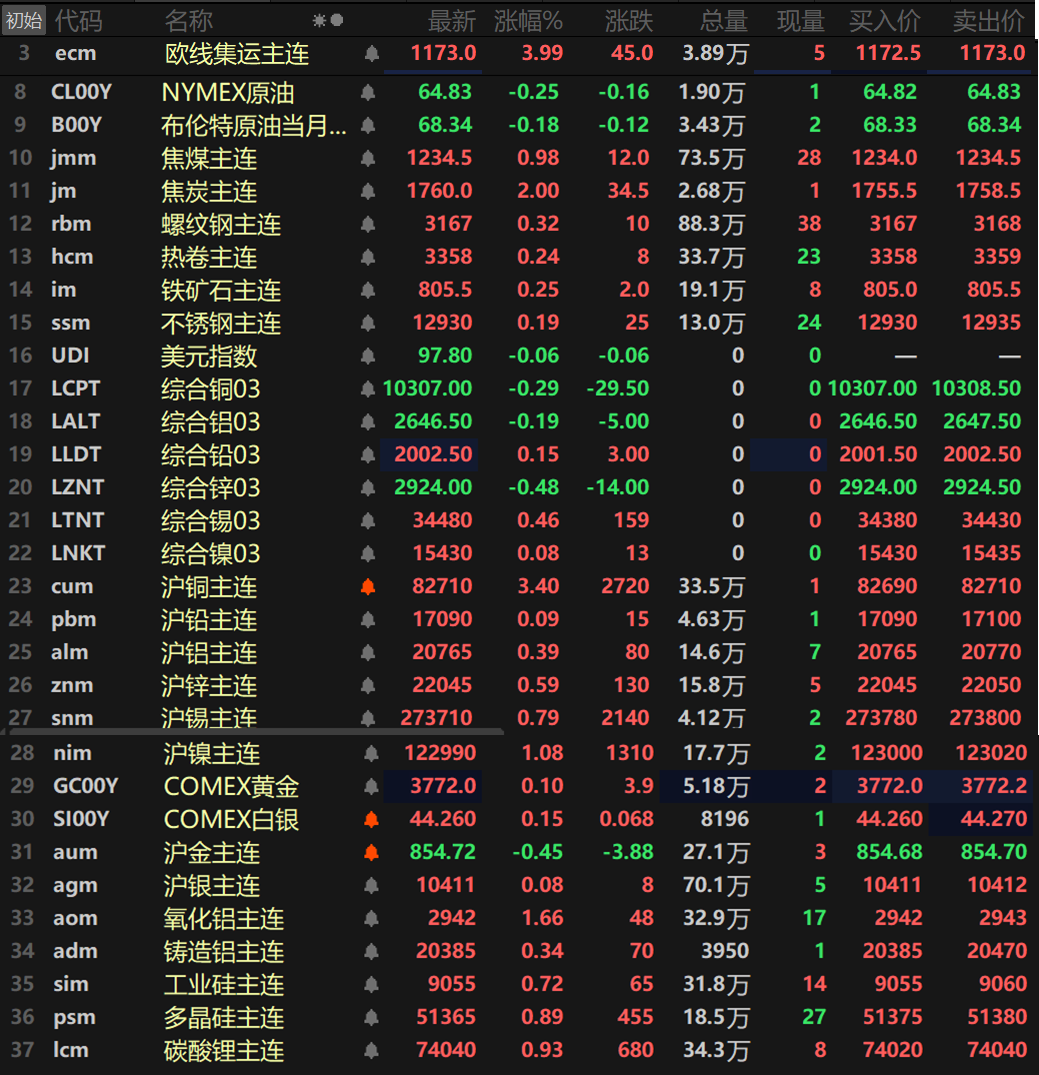Set an alert bell for 焦煤主连
The image size is (1039, 1075).
[x=368, y=158]
